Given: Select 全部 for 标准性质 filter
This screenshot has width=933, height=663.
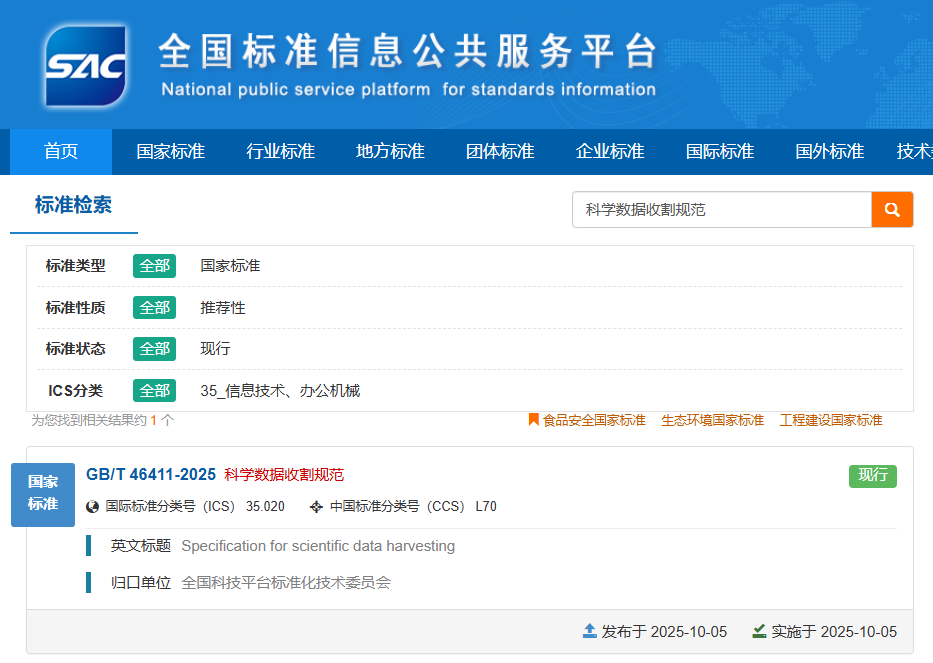Looking at the screenshot, I should pyautogui.click(x=154, y=308).
